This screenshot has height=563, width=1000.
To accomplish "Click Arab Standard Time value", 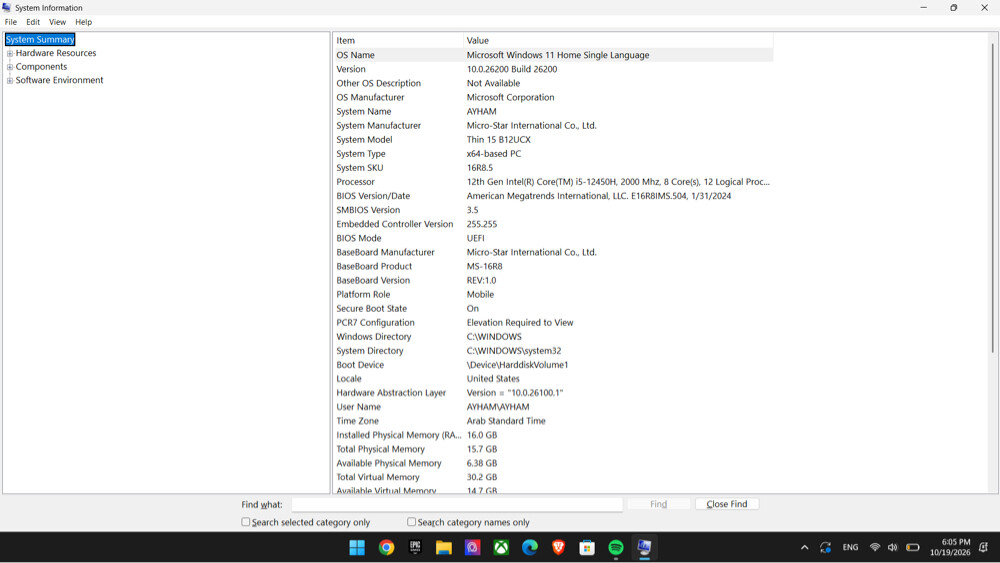I will coord(506,421).
